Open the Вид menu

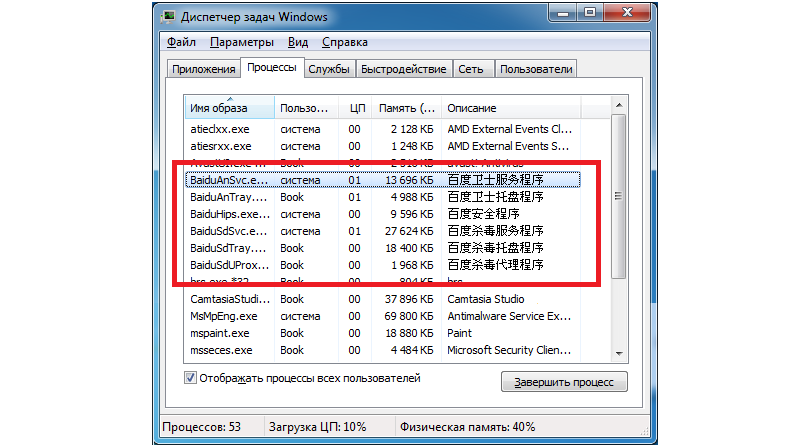297,42
